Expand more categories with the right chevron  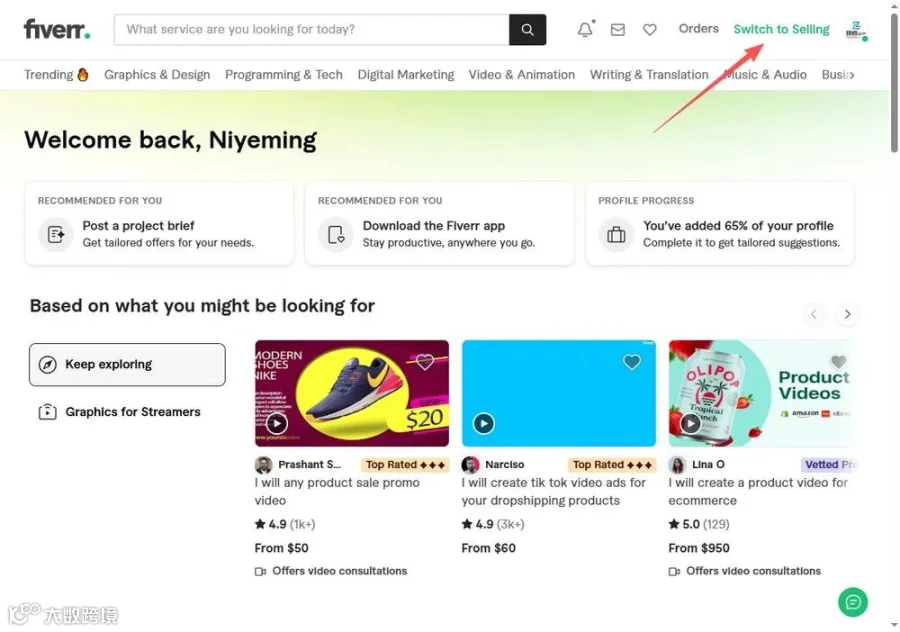pos(852,75)
